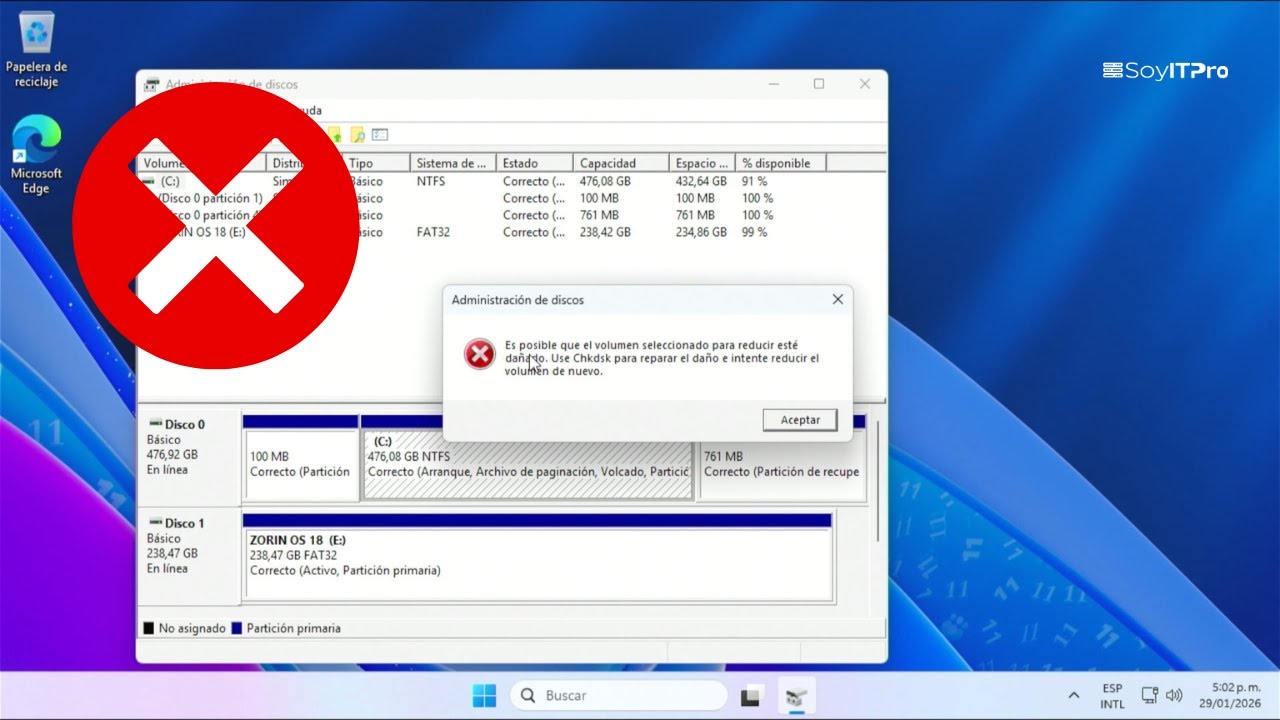Select the Disco 1 label panel
1280x720 pixels.
click(189, 558)
